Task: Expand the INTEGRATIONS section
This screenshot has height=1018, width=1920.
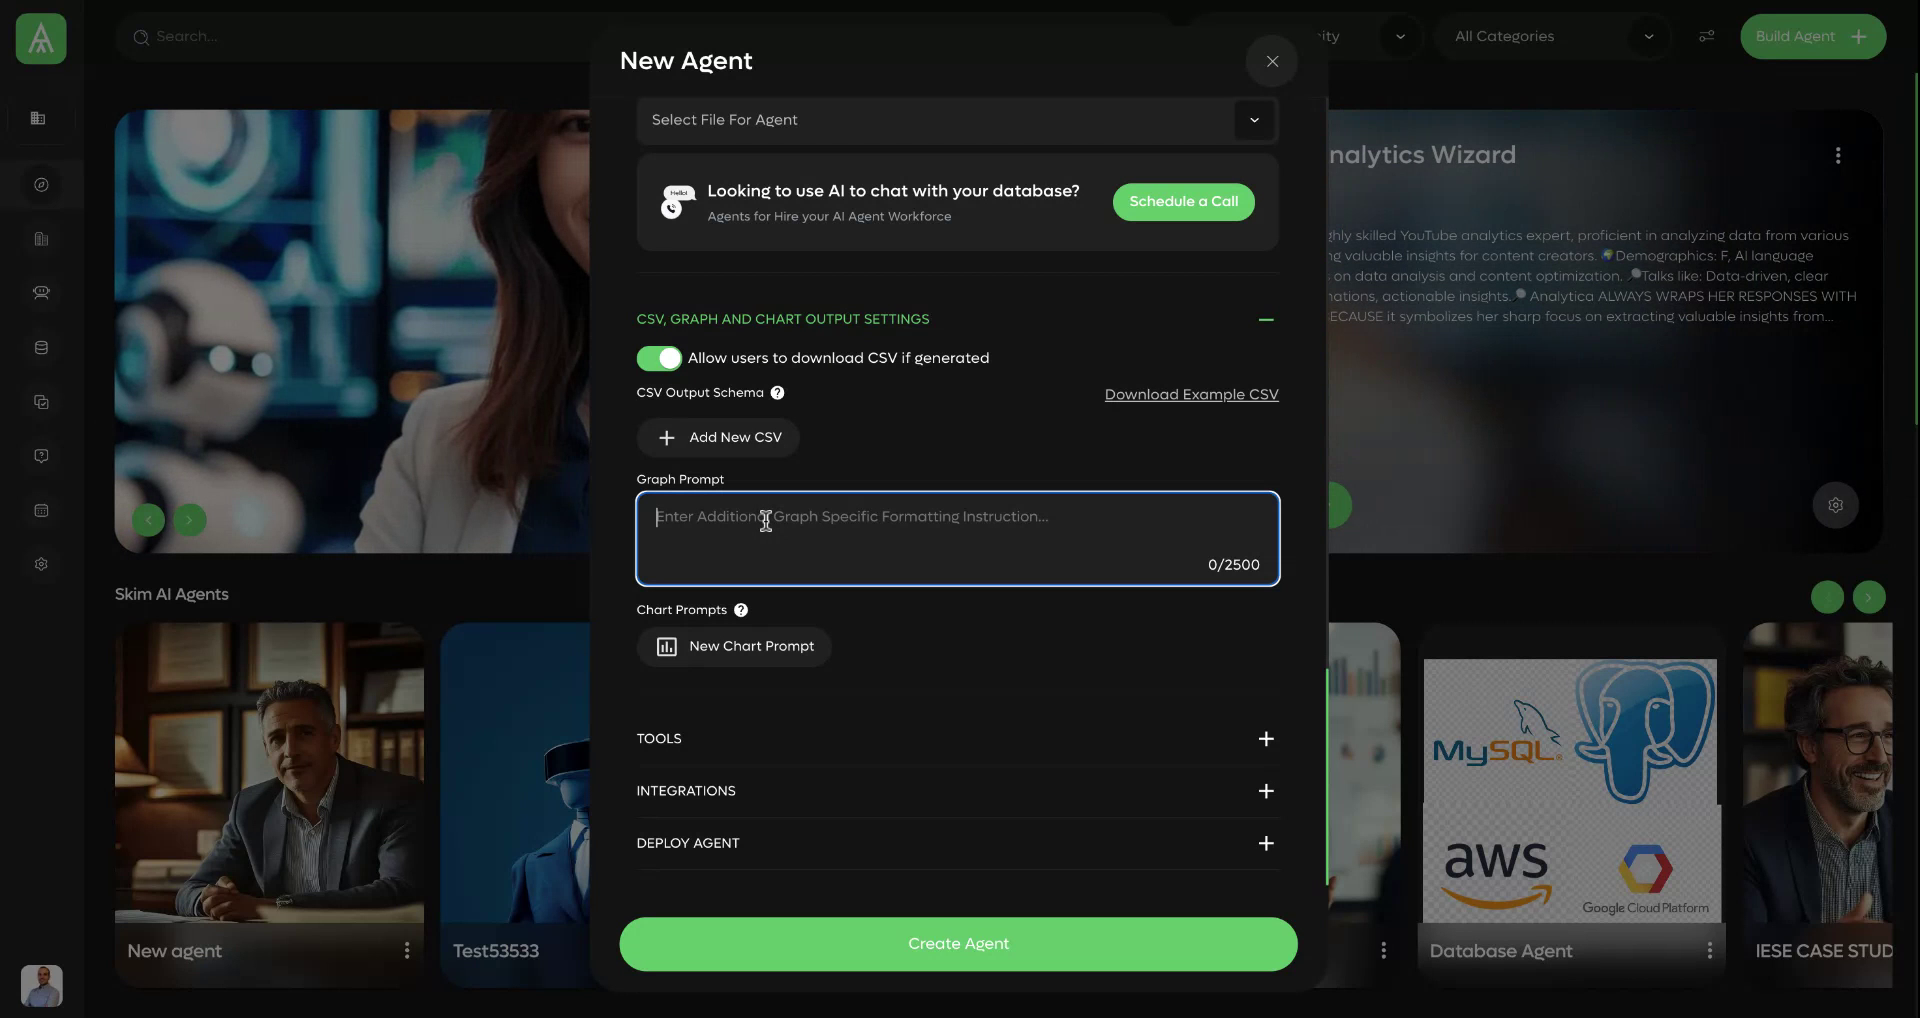Action: [x=1265, y=791]
